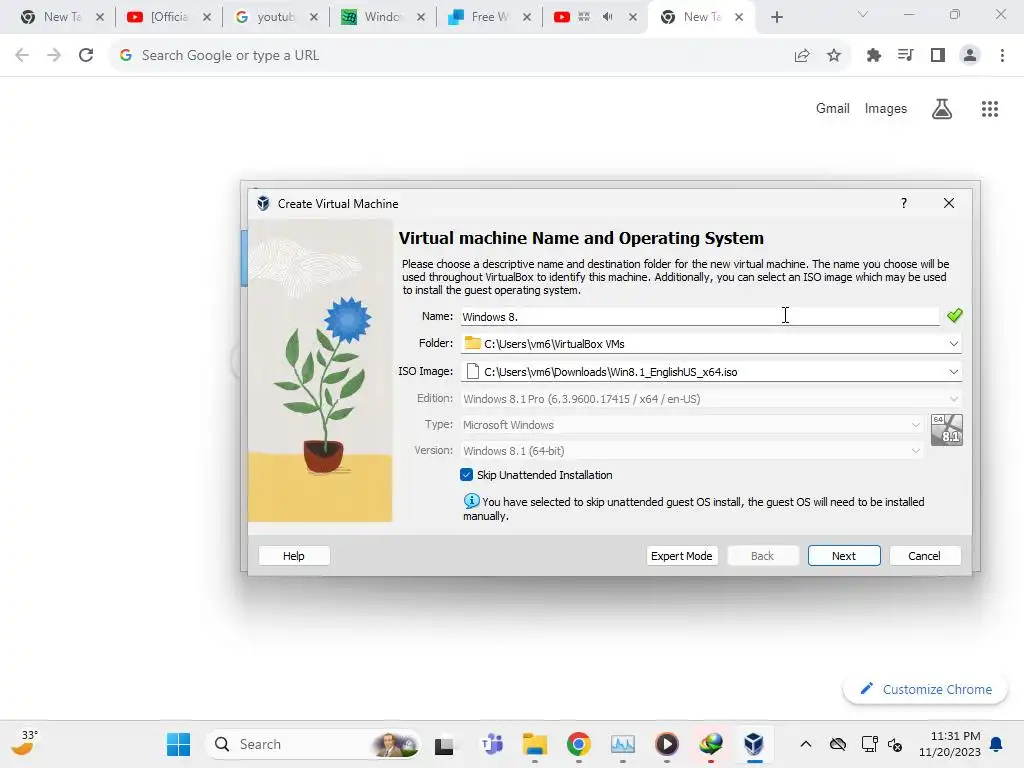
Task: Open a new Chrome tab with plus button
Action: click(776, 17)
